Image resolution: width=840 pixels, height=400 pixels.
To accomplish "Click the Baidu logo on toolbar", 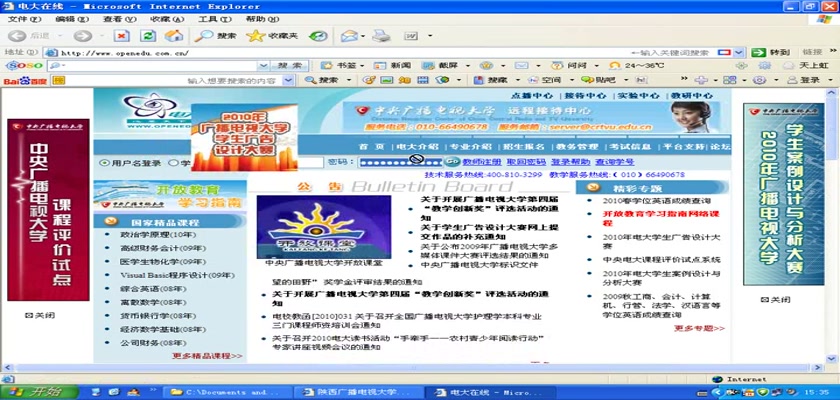I will [x=26, y=80].
